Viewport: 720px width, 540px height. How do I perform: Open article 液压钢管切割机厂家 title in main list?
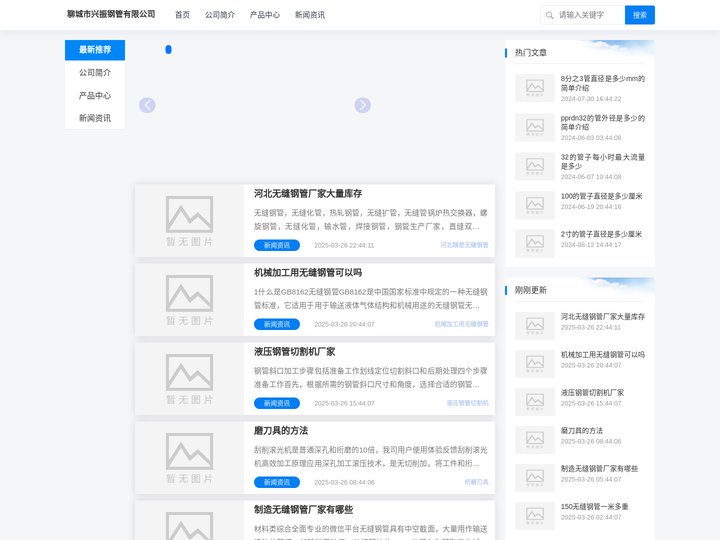coord(294,351)
